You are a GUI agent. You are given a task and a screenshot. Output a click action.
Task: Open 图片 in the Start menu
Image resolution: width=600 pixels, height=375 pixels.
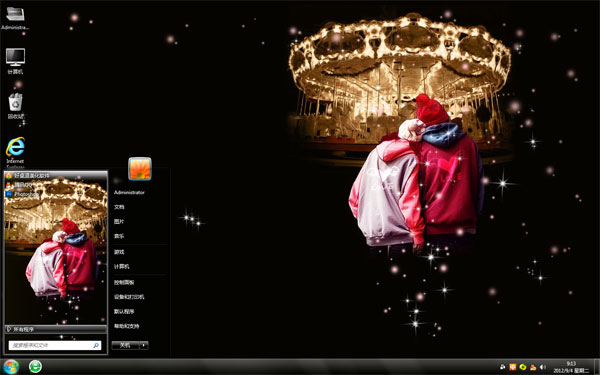coord(119,222)
